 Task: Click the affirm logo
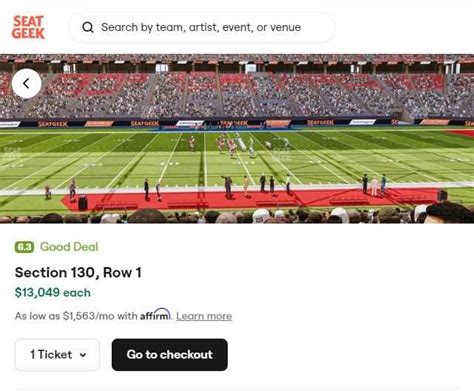tap(155, 315)
